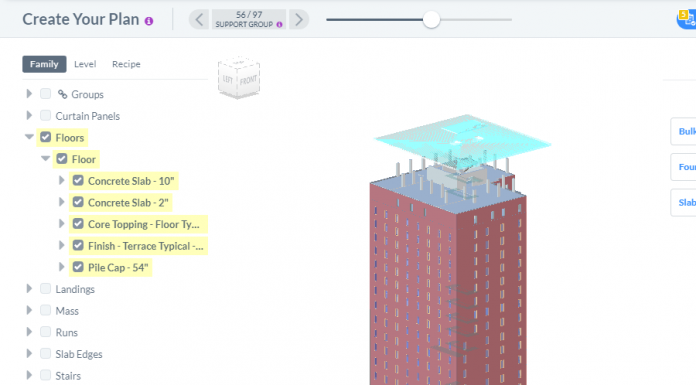The height and width of the screenshot is (385, 696).
Task: Click the previous support group arrow
Action: tap(199, 20)
